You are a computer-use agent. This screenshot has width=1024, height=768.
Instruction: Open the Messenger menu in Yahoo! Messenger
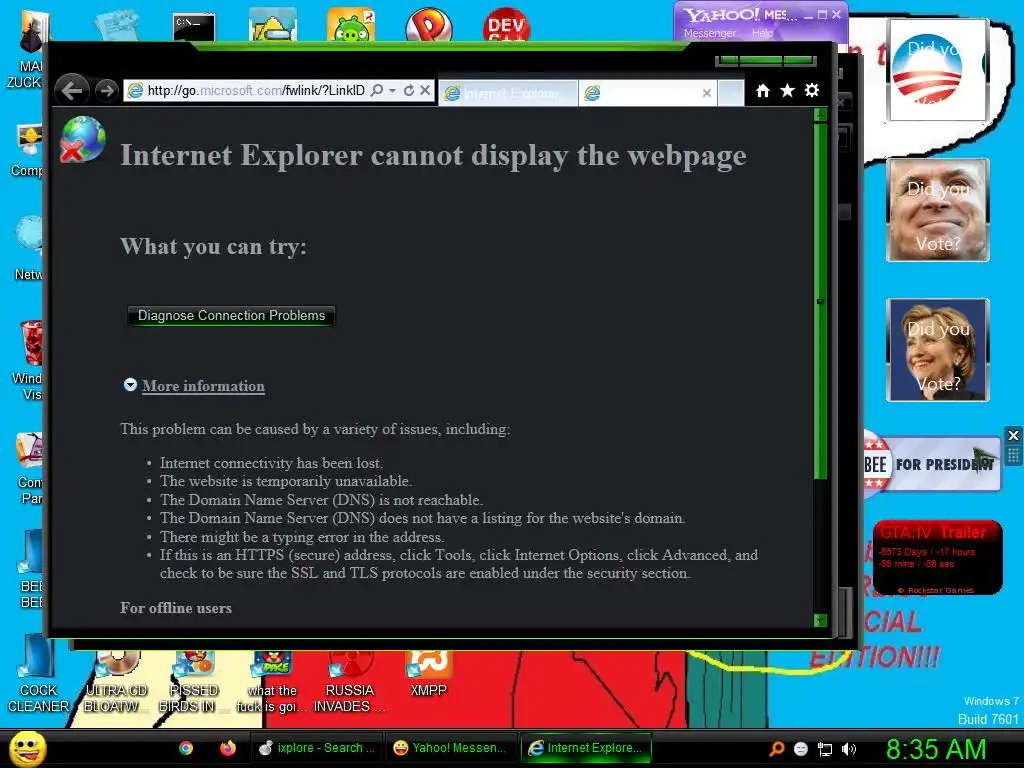[x=710, y=33]
